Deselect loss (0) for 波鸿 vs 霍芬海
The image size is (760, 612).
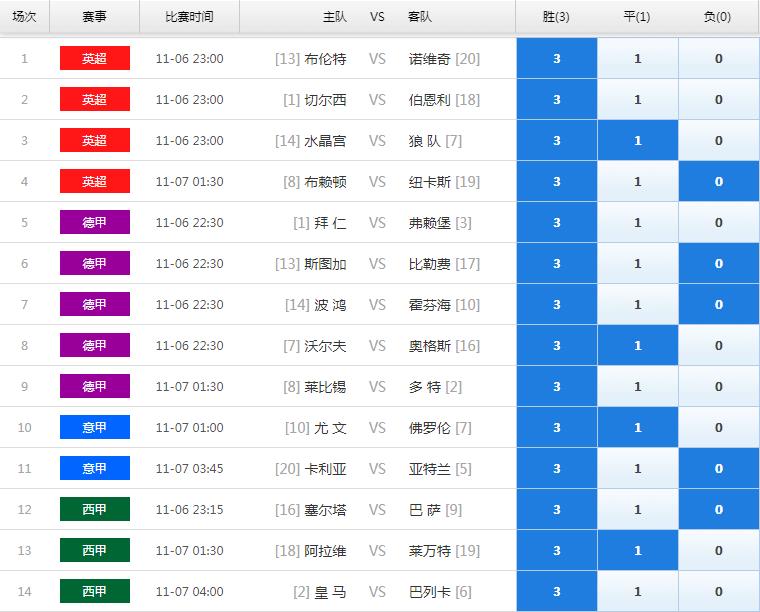click(x=719, y=304)
